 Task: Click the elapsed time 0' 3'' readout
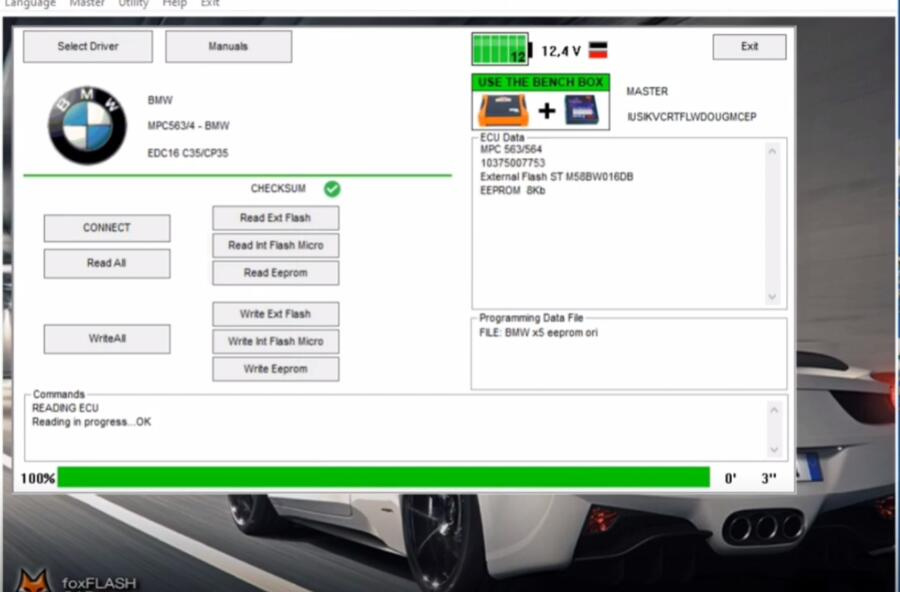pyautogui.click(x=751, y=478)
